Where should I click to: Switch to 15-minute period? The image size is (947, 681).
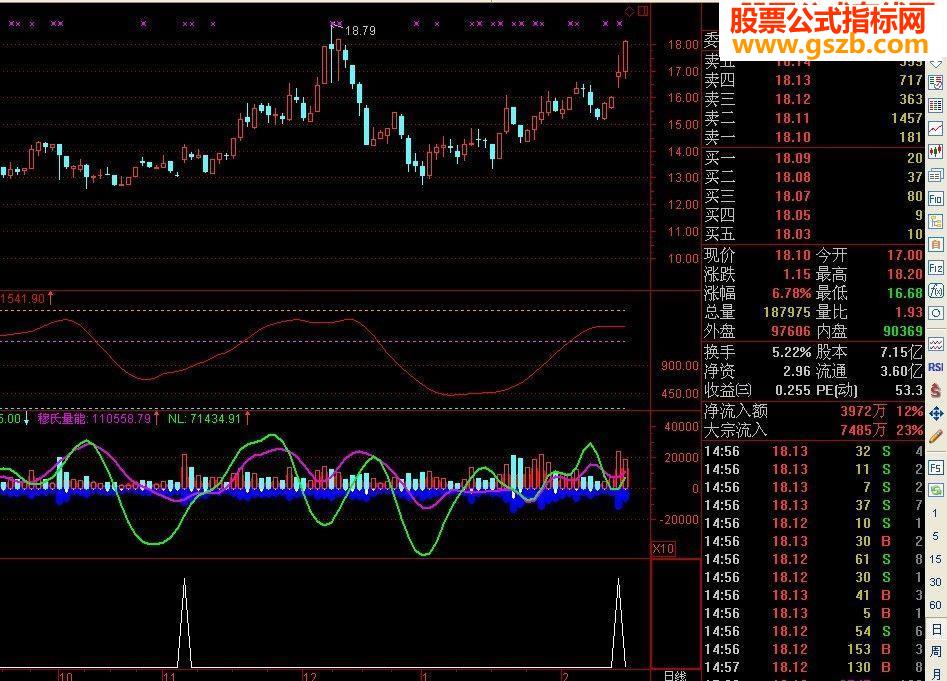[x=936, y=559]
